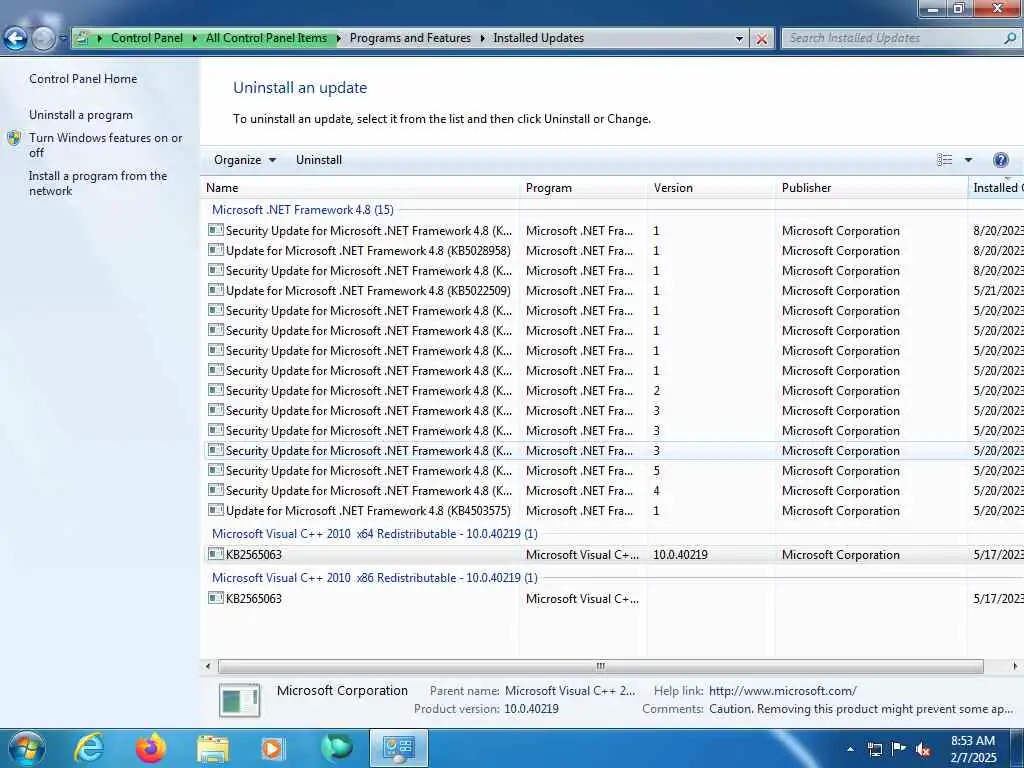Click the Action Center flag icon
1024x768 pixels.
[x=899, y=749]
